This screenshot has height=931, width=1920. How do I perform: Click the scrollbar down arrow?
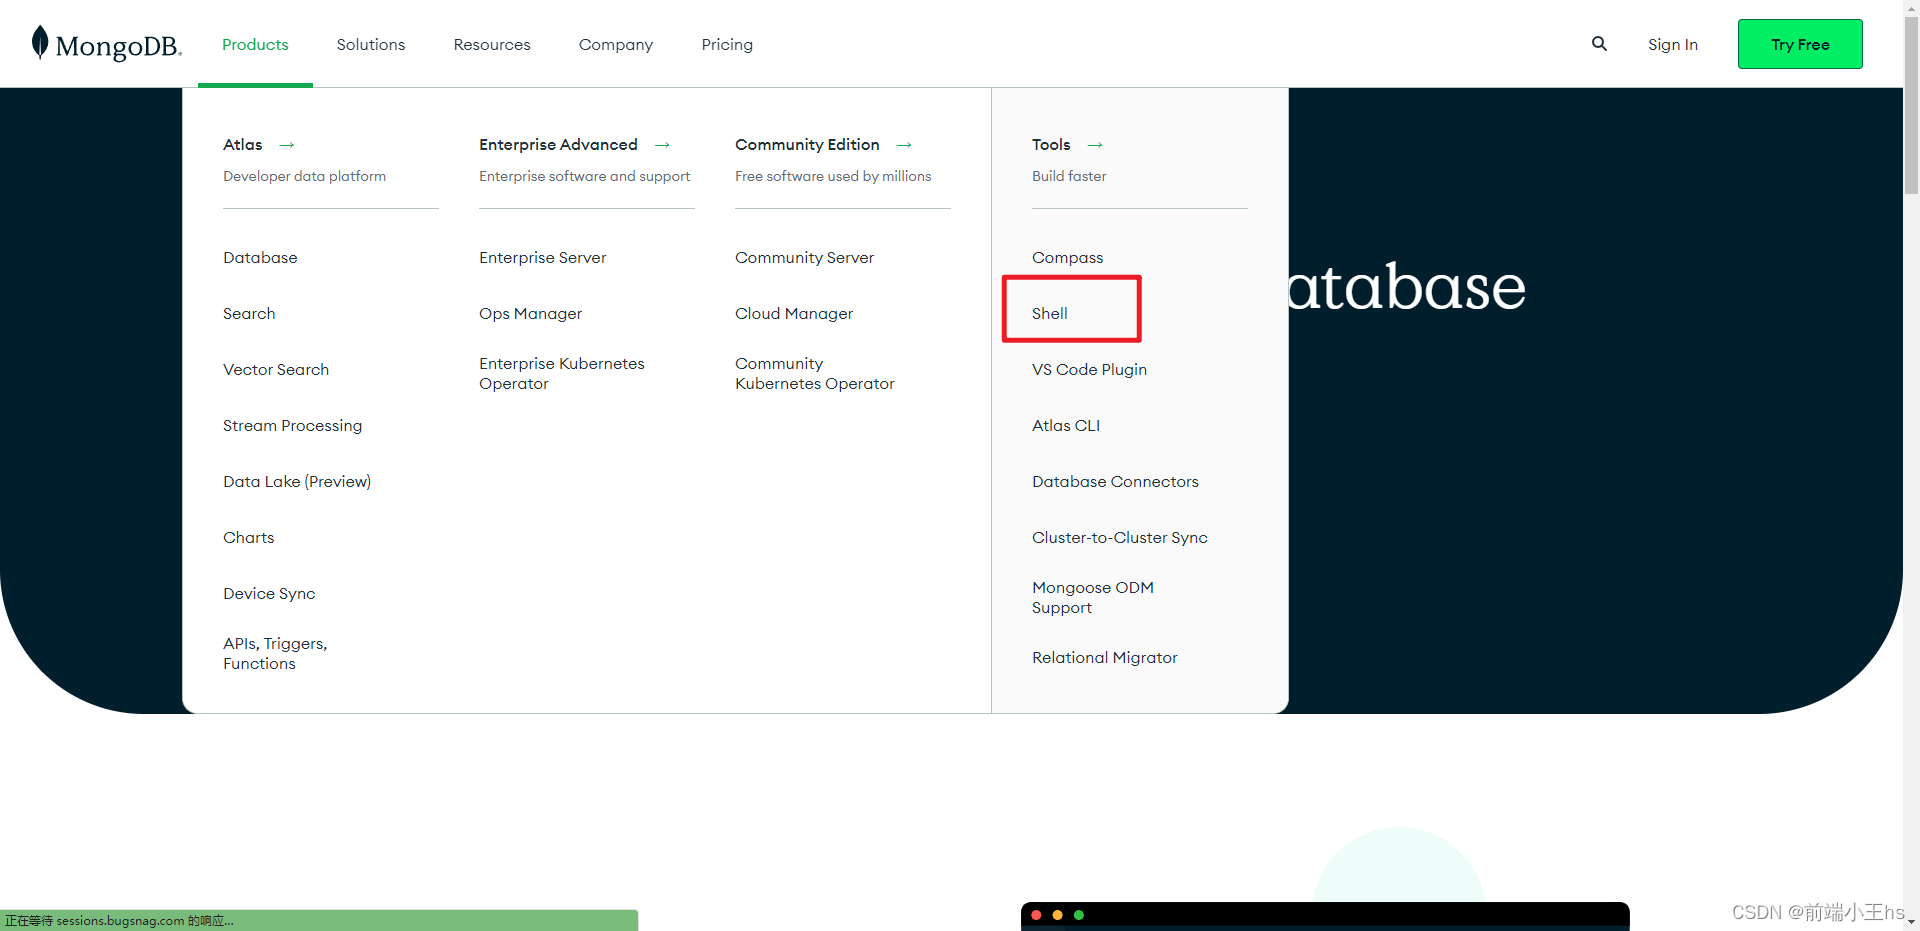(x=1911, y=923)
